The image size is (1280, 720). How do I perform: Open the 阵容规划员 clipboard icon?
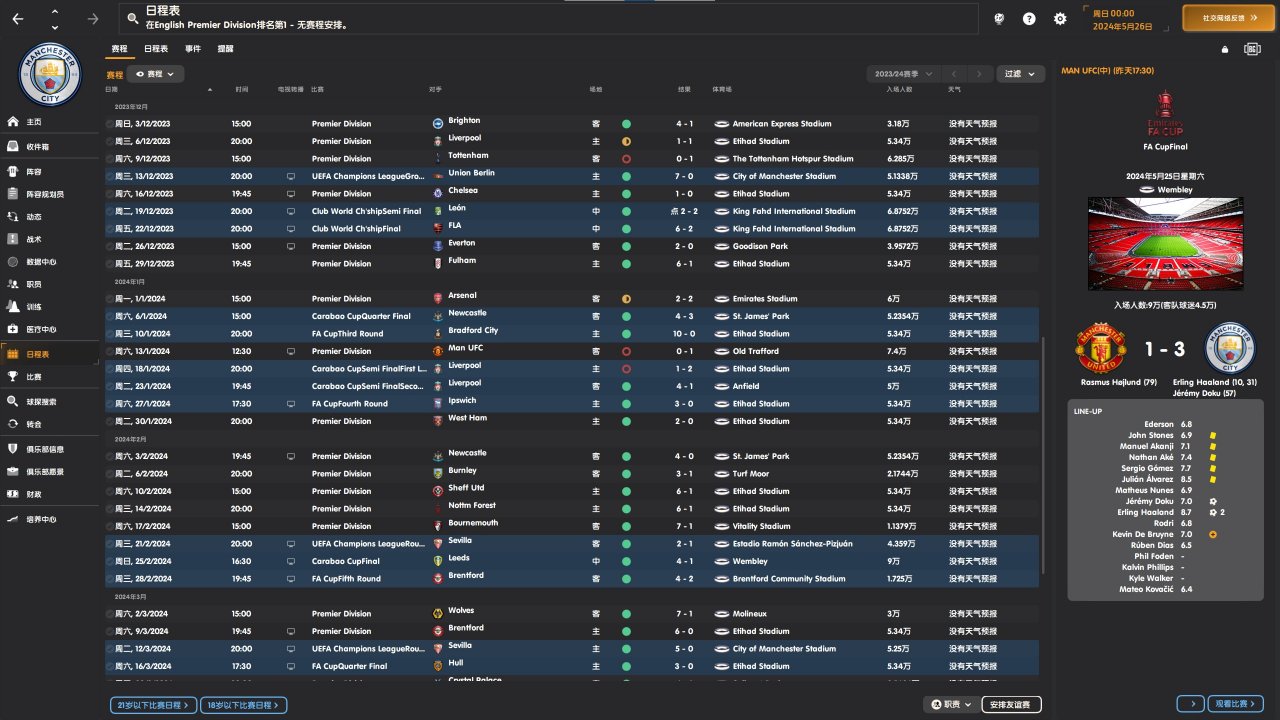pyautogui.click(x=13, y=193)
